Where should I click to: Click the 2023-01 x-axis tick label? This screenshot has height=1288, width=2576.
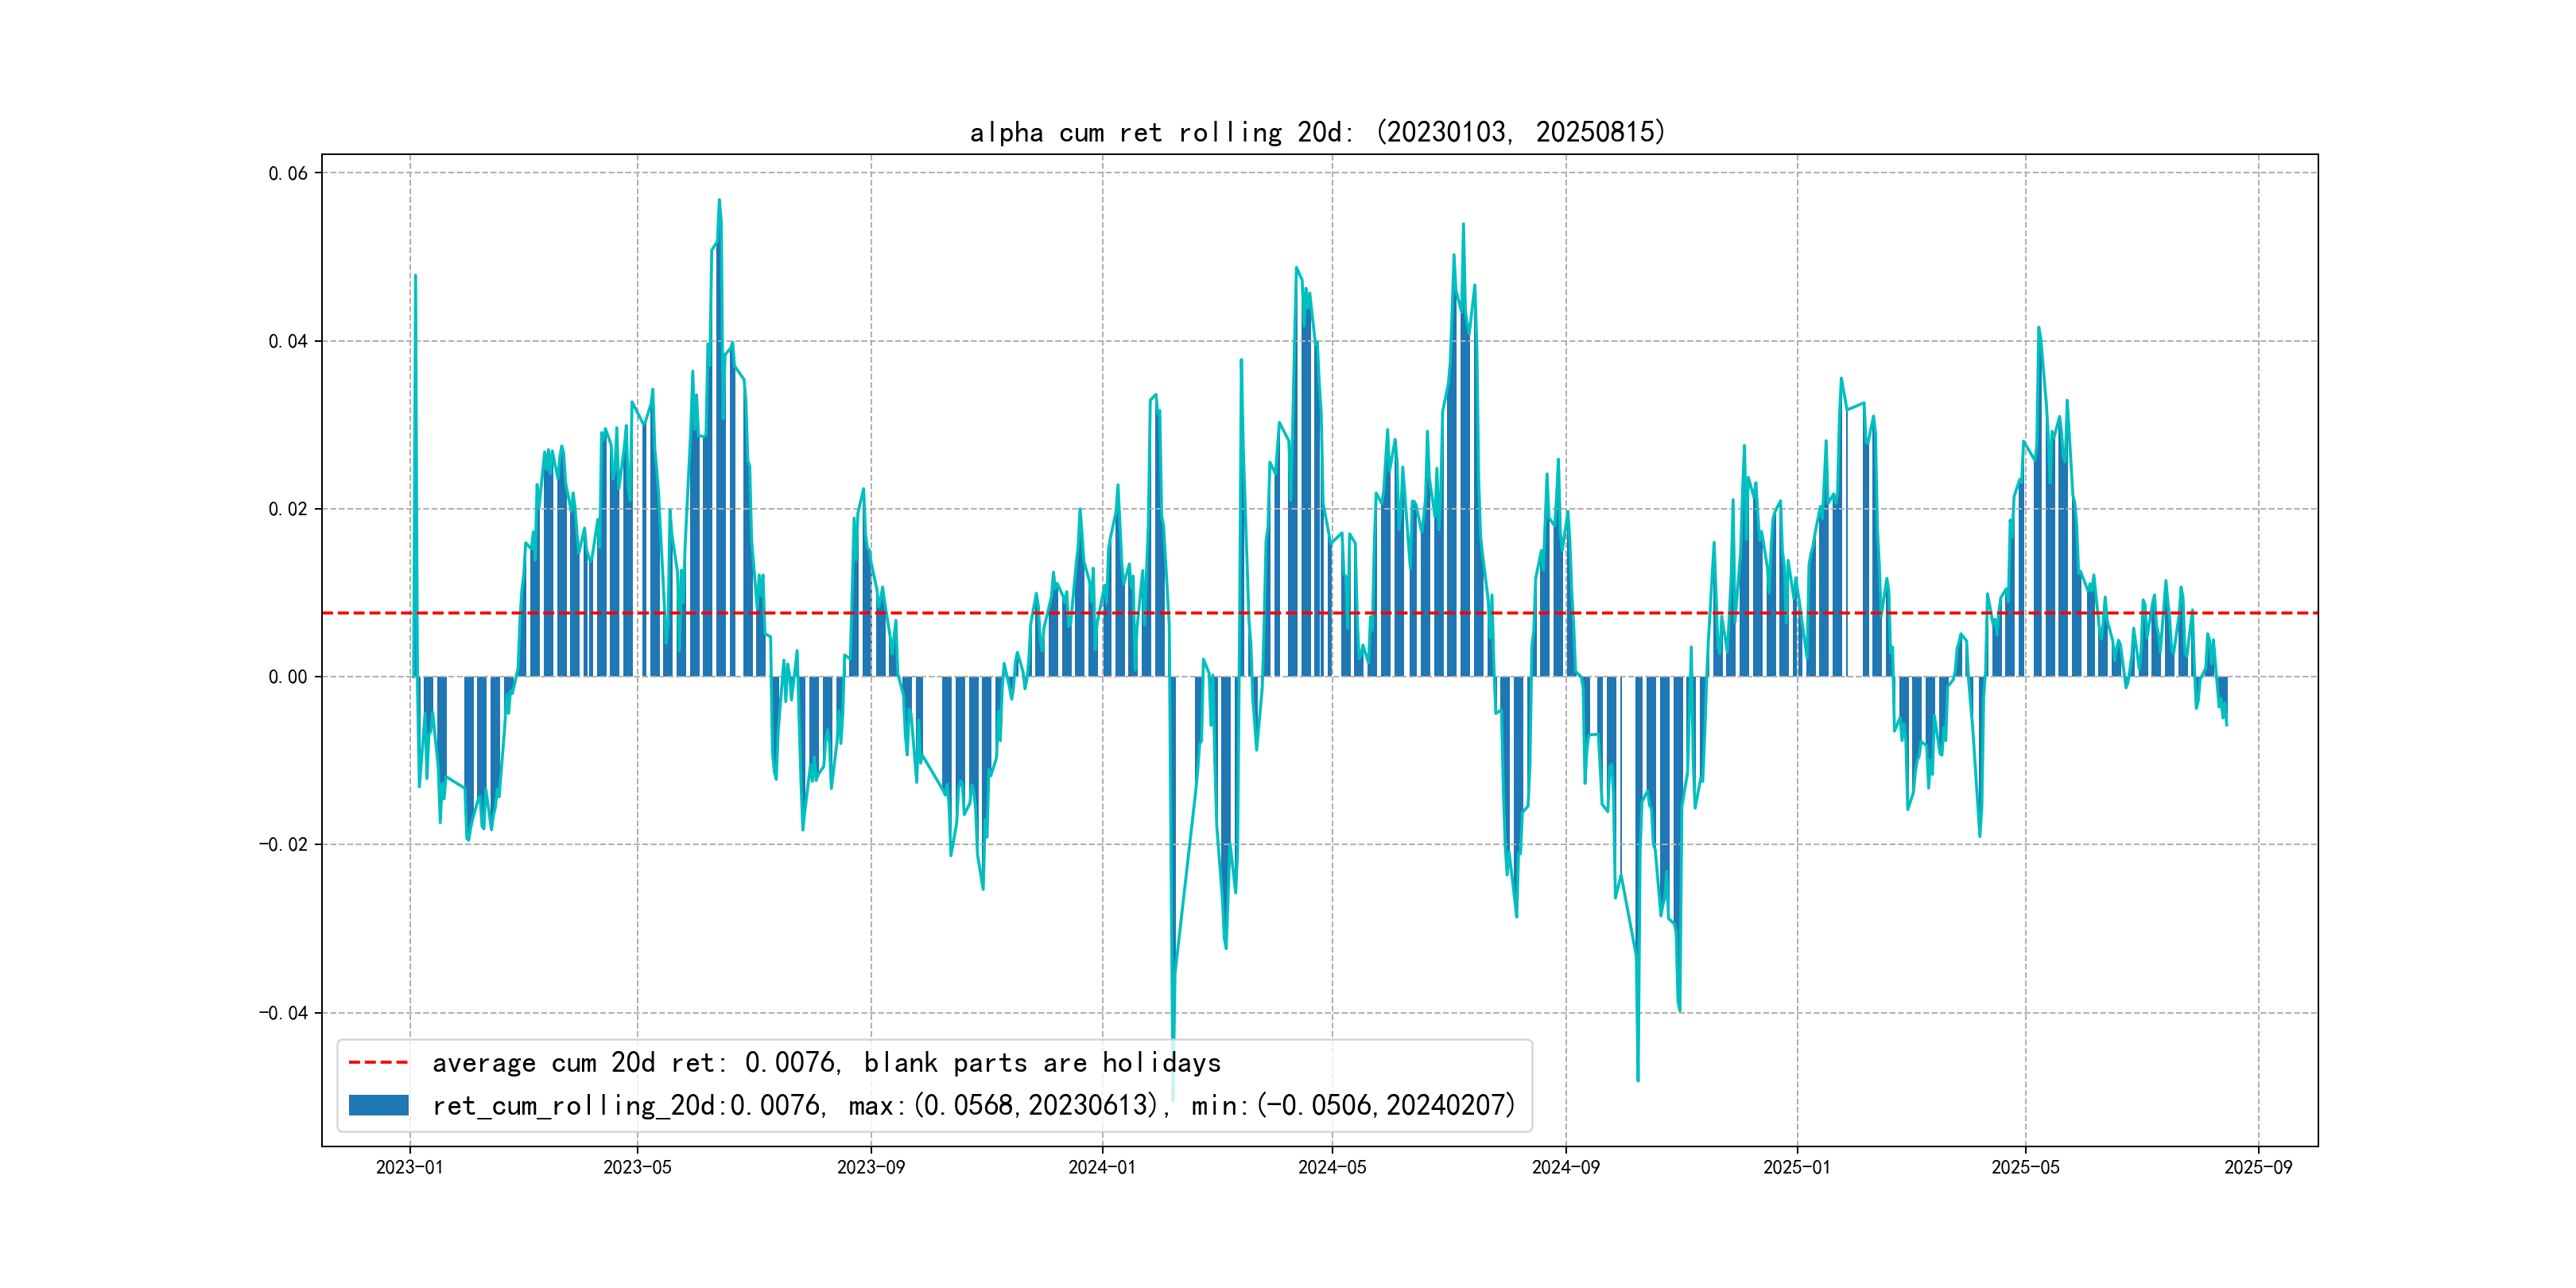tap(409, 1167)
